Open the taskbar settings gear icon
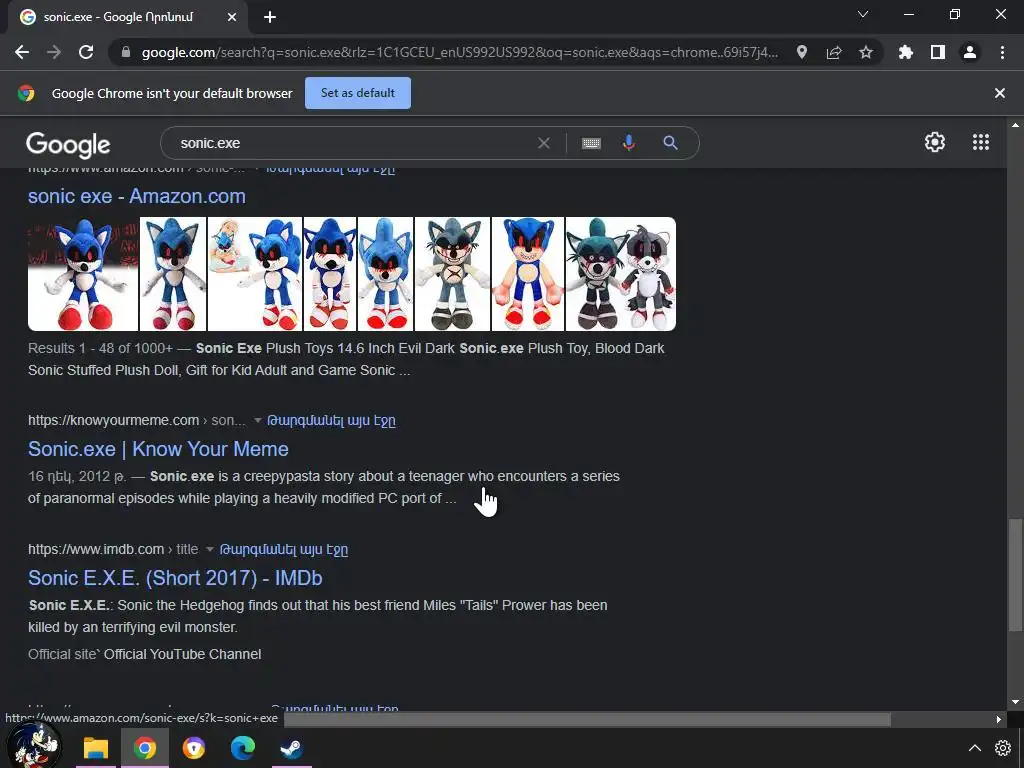This screenshot has width=1024, height=768. 1003,748
